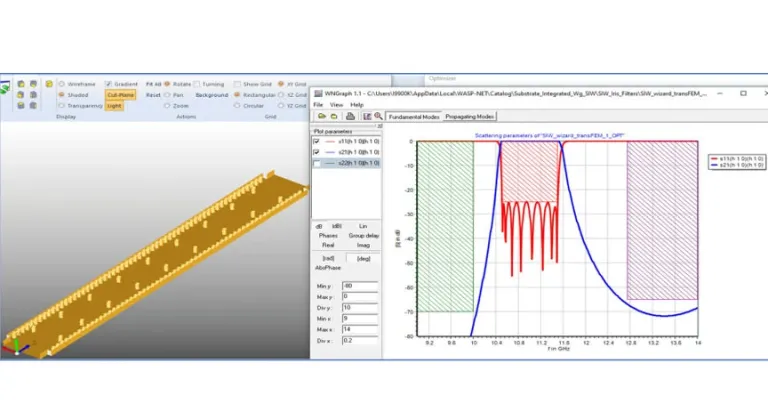Click the WNGraph title bar app icon
This screenshot has width=768, height=420.
[318, 93]
